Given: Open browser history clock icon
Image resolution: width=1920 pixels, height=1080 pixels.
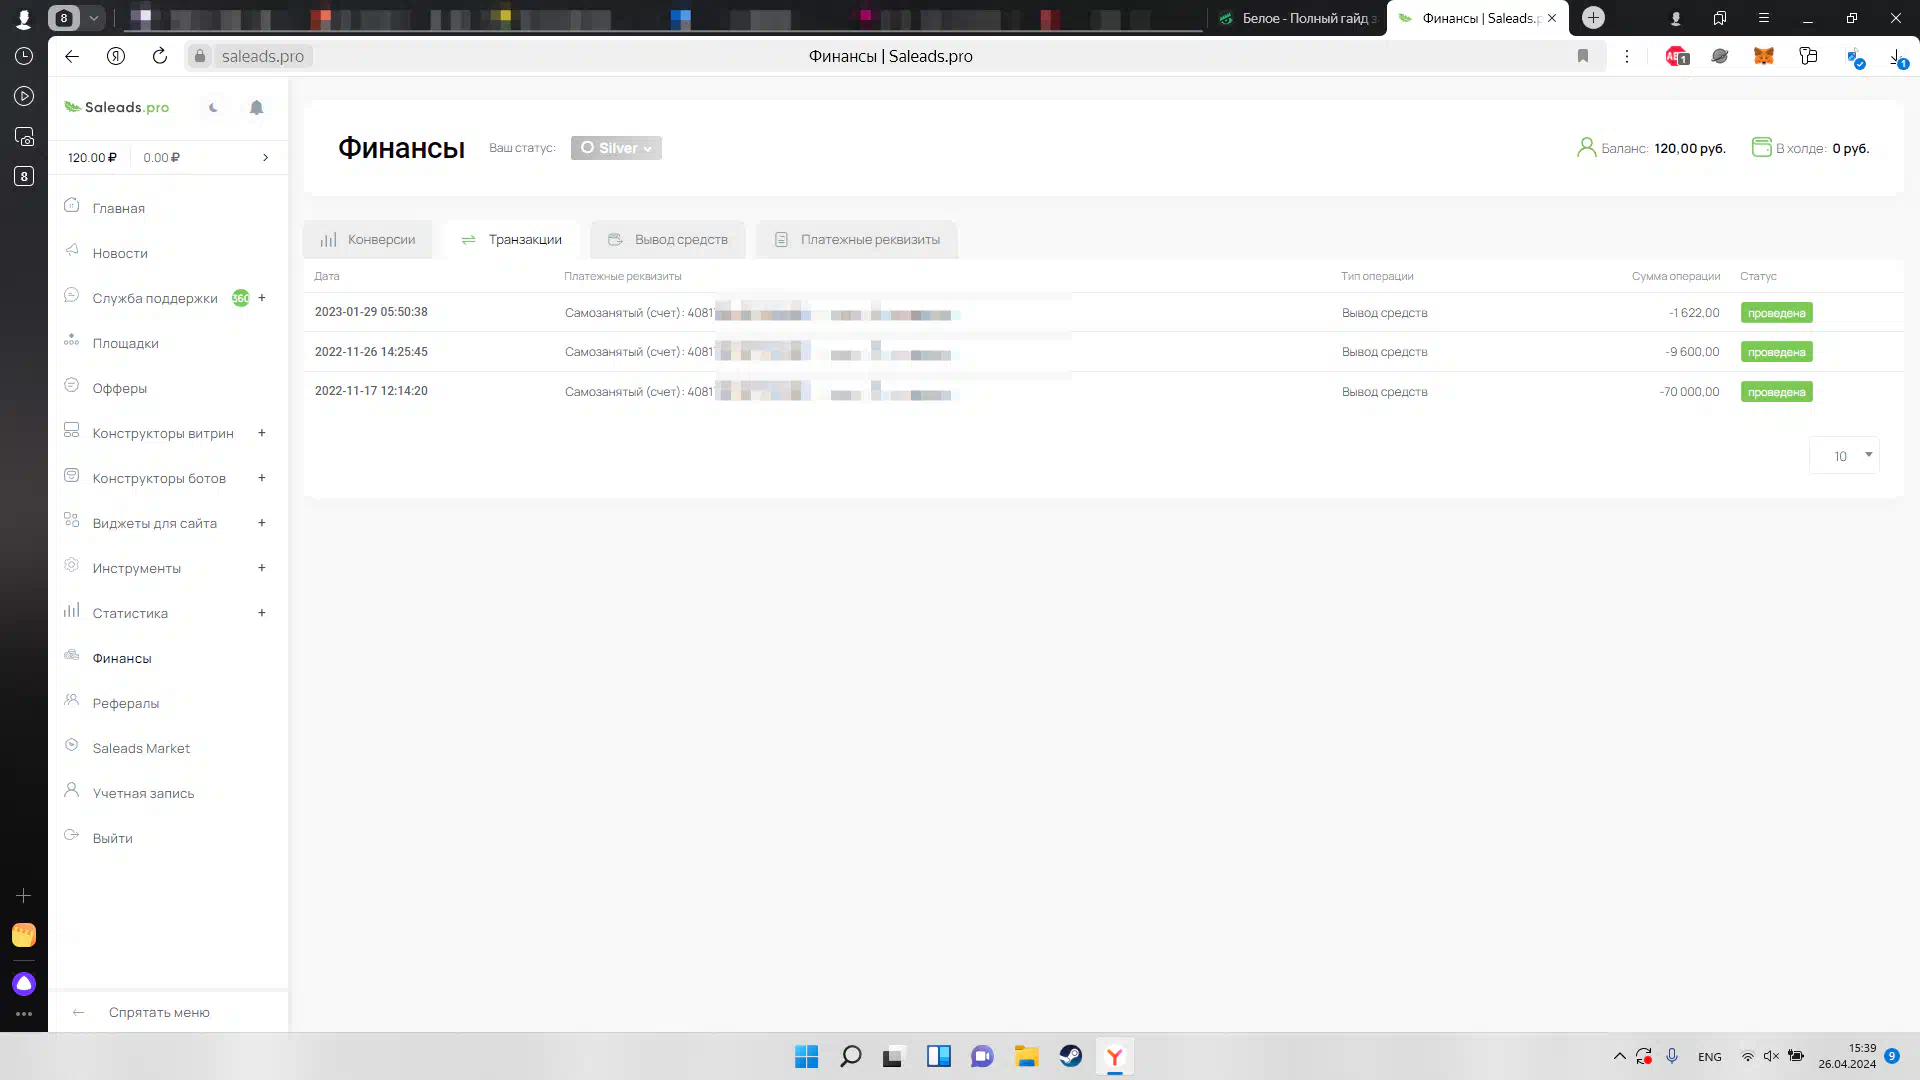Looking at the screenshot, I should 24,56.
